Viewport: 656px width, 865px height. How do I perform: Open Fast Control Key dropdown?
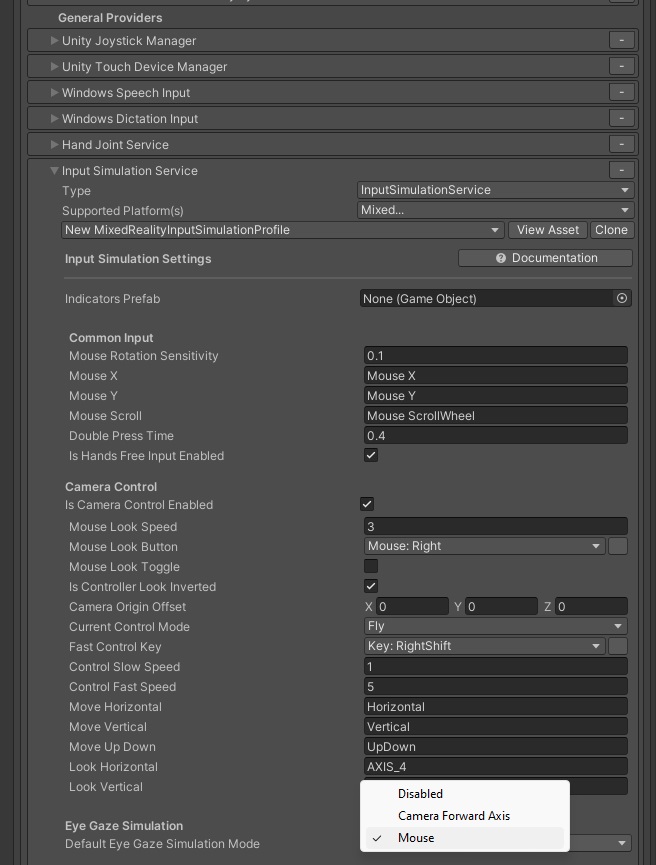(x=484, y=646)
